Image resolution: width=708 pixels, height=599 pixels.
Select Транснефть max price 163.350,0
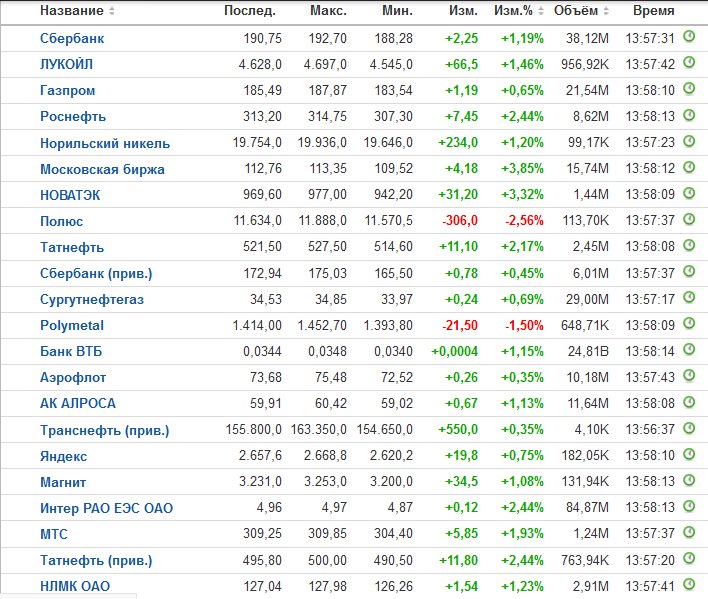point(319,429)
